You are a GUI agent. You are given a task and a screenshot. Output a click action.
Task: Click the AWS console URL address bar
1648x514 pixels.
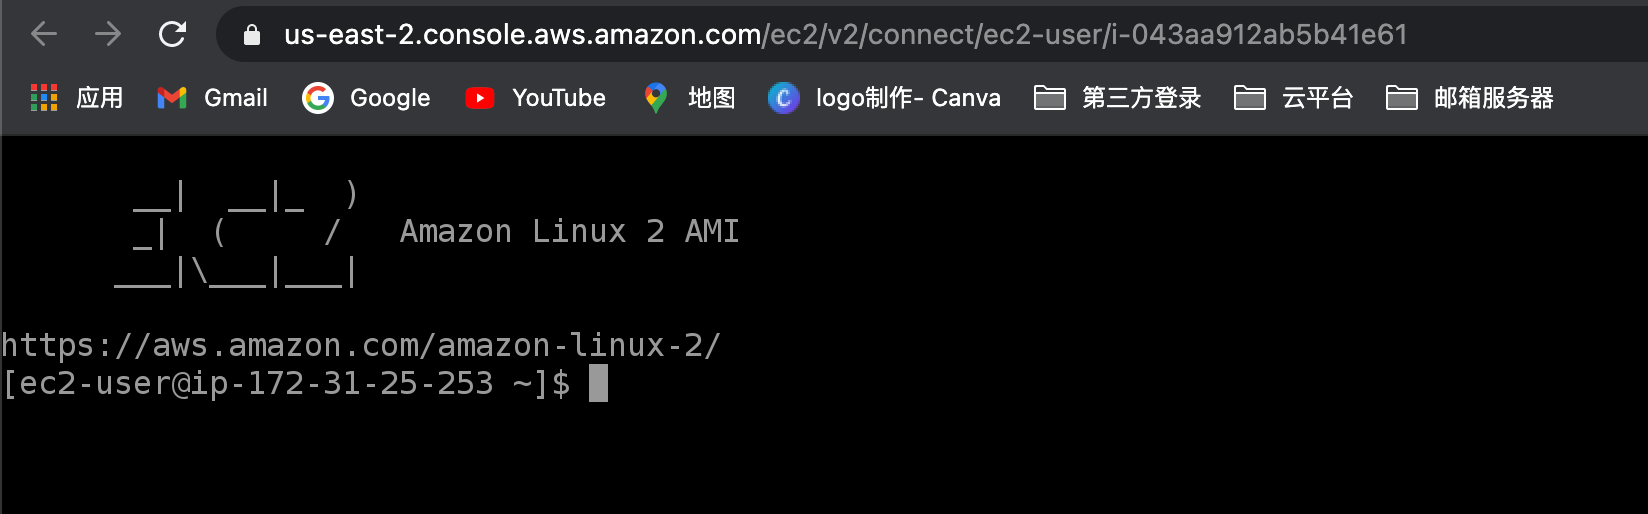pos(845,35)
